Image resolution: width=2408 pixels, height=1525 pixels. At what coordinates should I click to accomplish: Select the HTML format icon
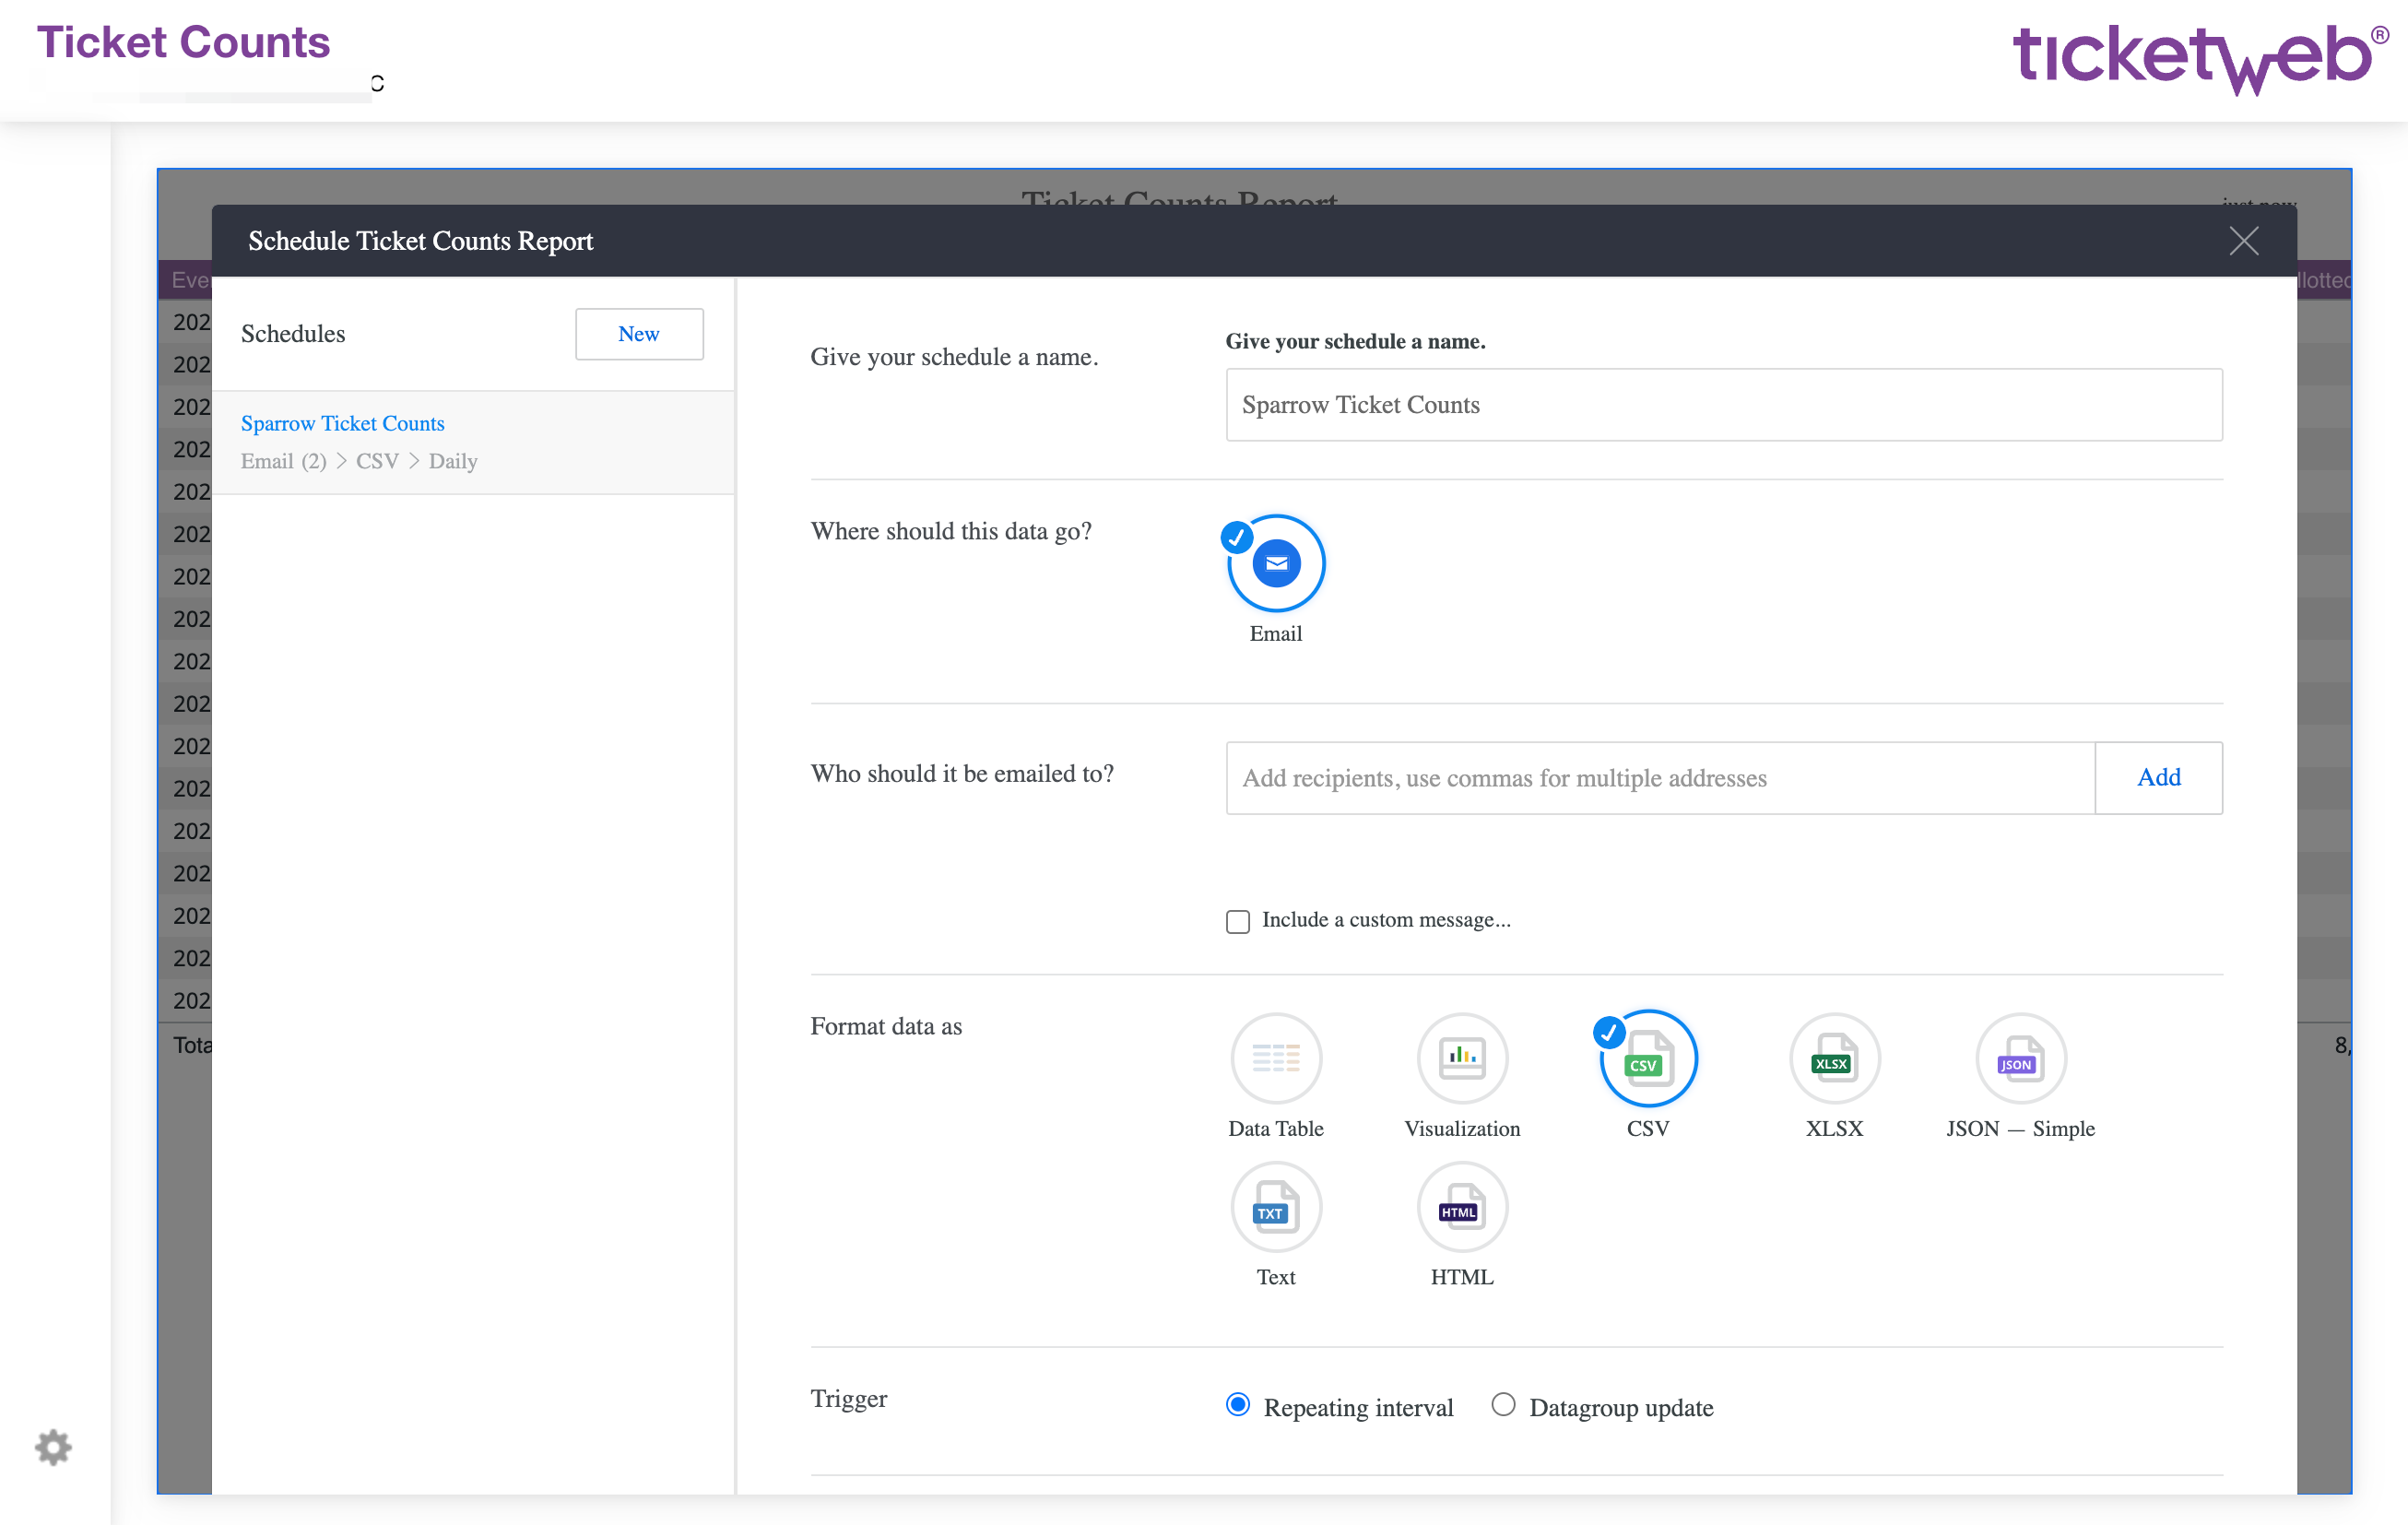[x=1462, y=1207]
